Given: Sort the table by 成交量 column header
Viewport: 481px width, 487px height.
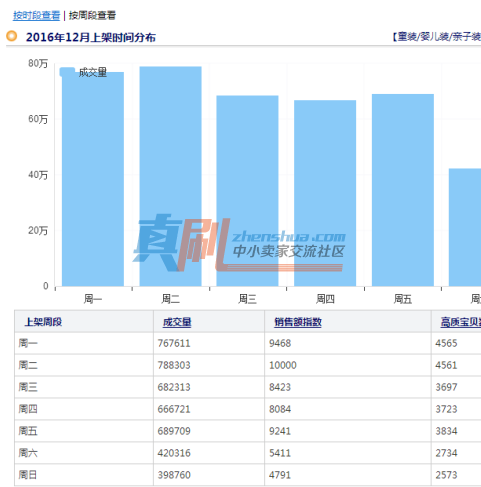Looking at the screenshot, I should [x=177, y=322].
